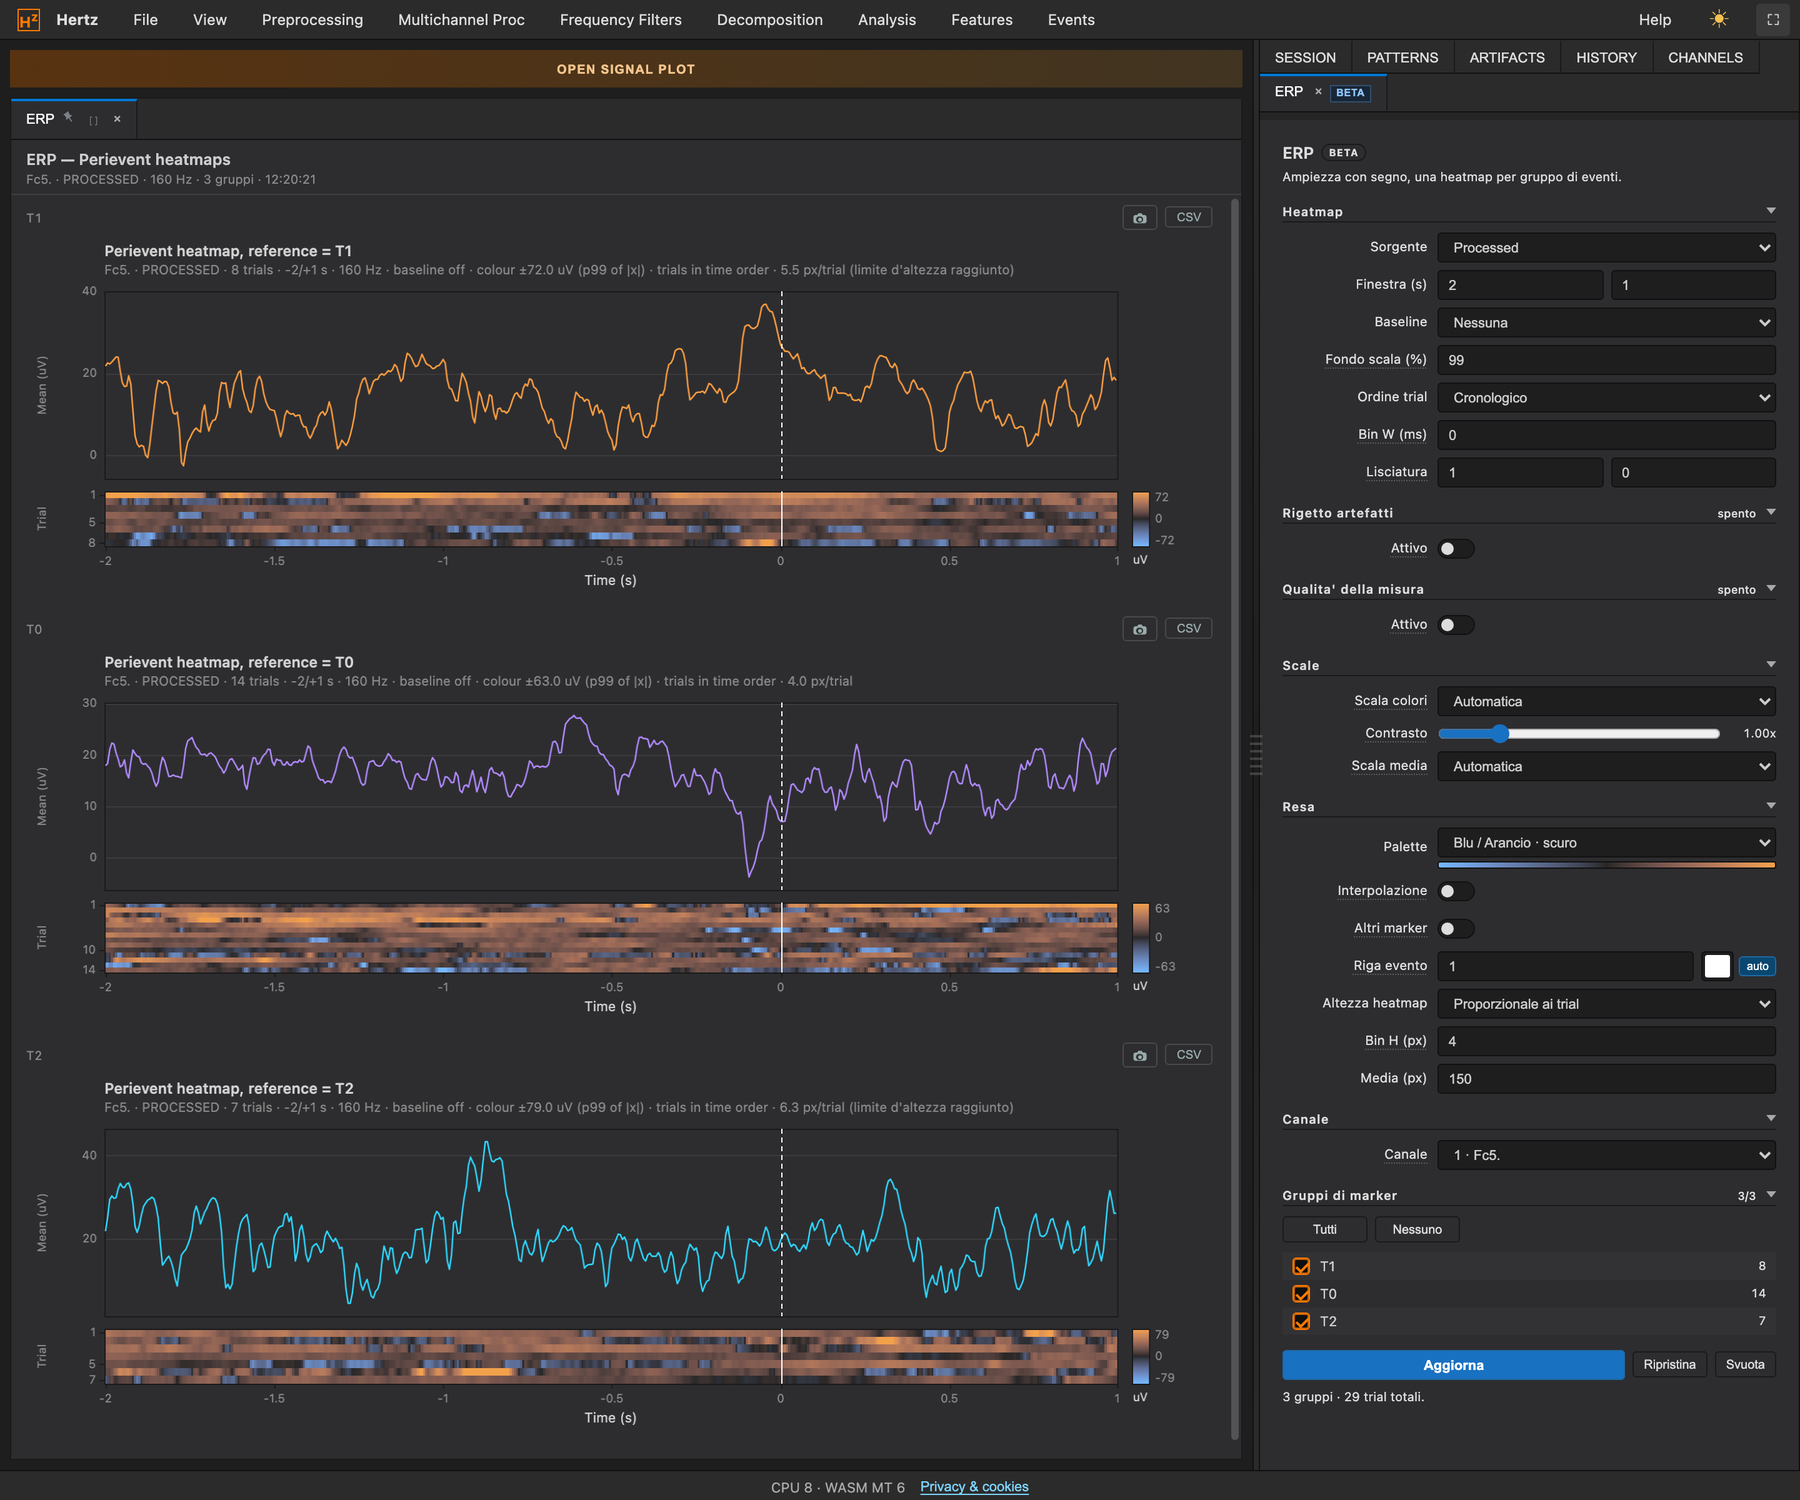Collapse the Heatmap section
1800x1500 pixels.
coord(1771,211)
